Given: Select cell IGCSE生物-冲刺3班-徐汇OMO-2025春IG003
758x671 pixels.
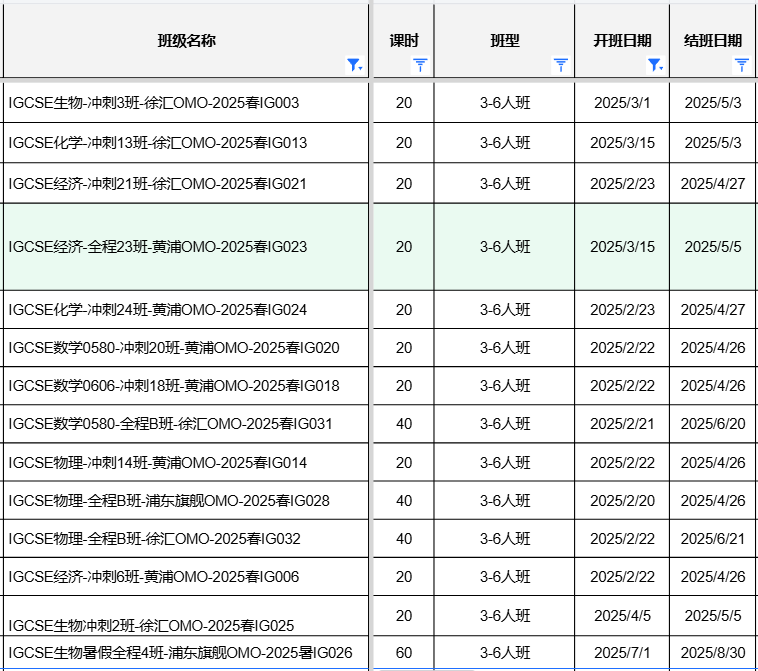Looking at the screenshot, I should click(x=186, y=102).
